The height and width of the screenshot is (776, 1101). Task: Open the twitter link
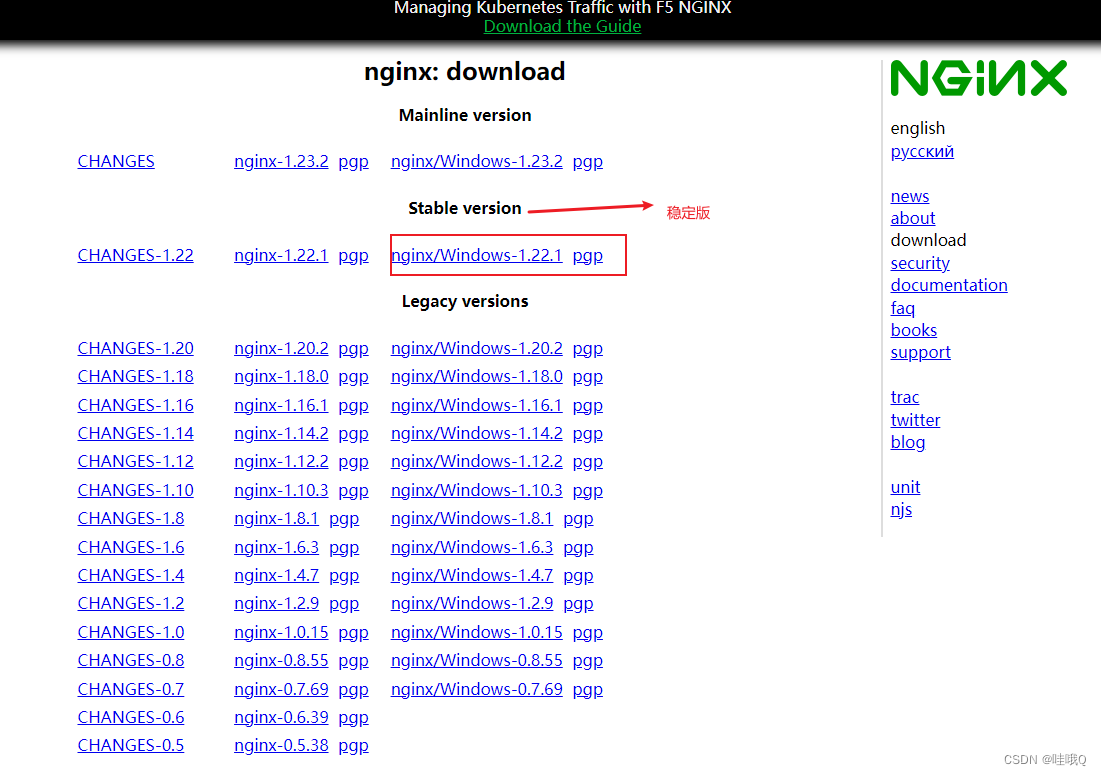click(x=915, y=420)
